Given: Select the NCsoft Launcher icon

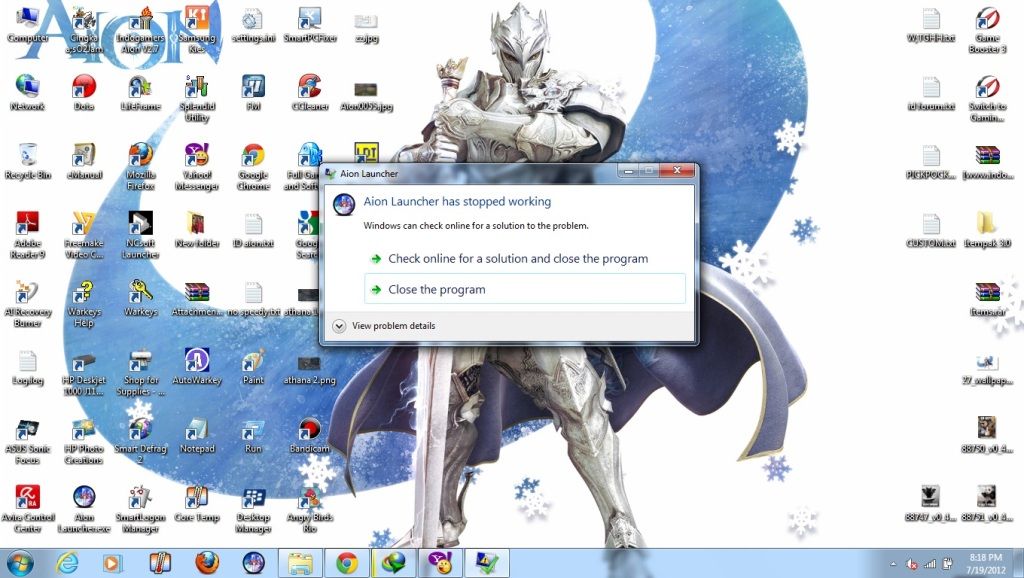Looking at the screenshot, I should tap(140, 234).
